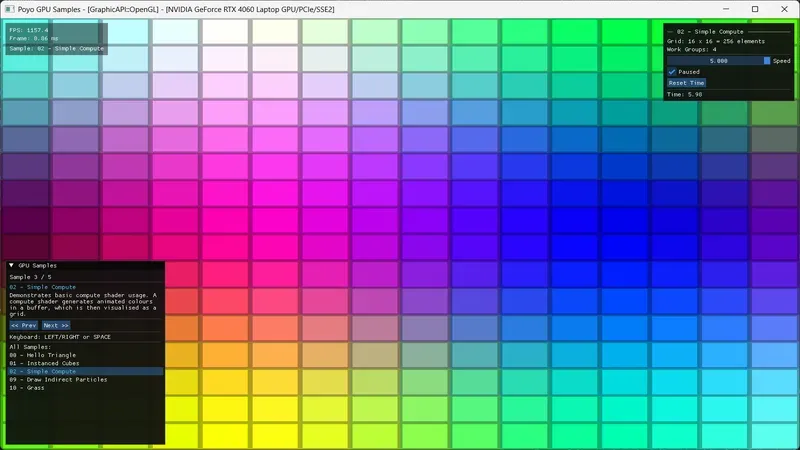Image resolution: width=800 pixels, height=450 pixels.
Task: Go to previous sample with << Prev
Action: (23, 325)
